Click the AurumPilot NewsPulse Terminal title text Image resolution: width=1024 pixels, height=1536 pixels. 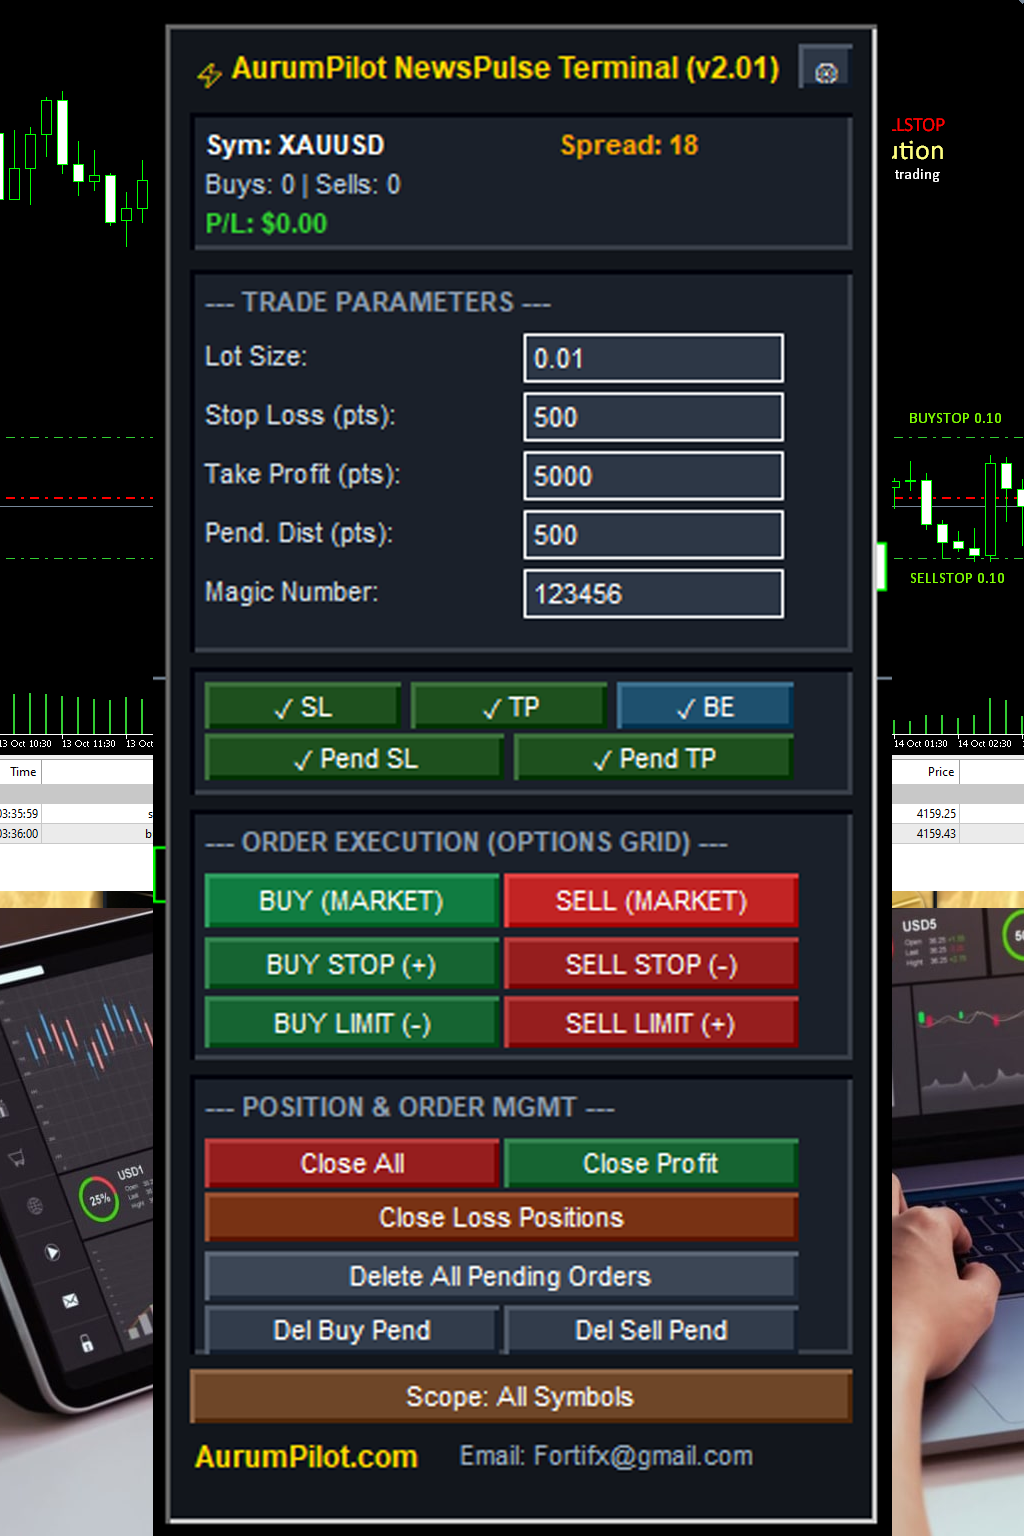(505, 68)
